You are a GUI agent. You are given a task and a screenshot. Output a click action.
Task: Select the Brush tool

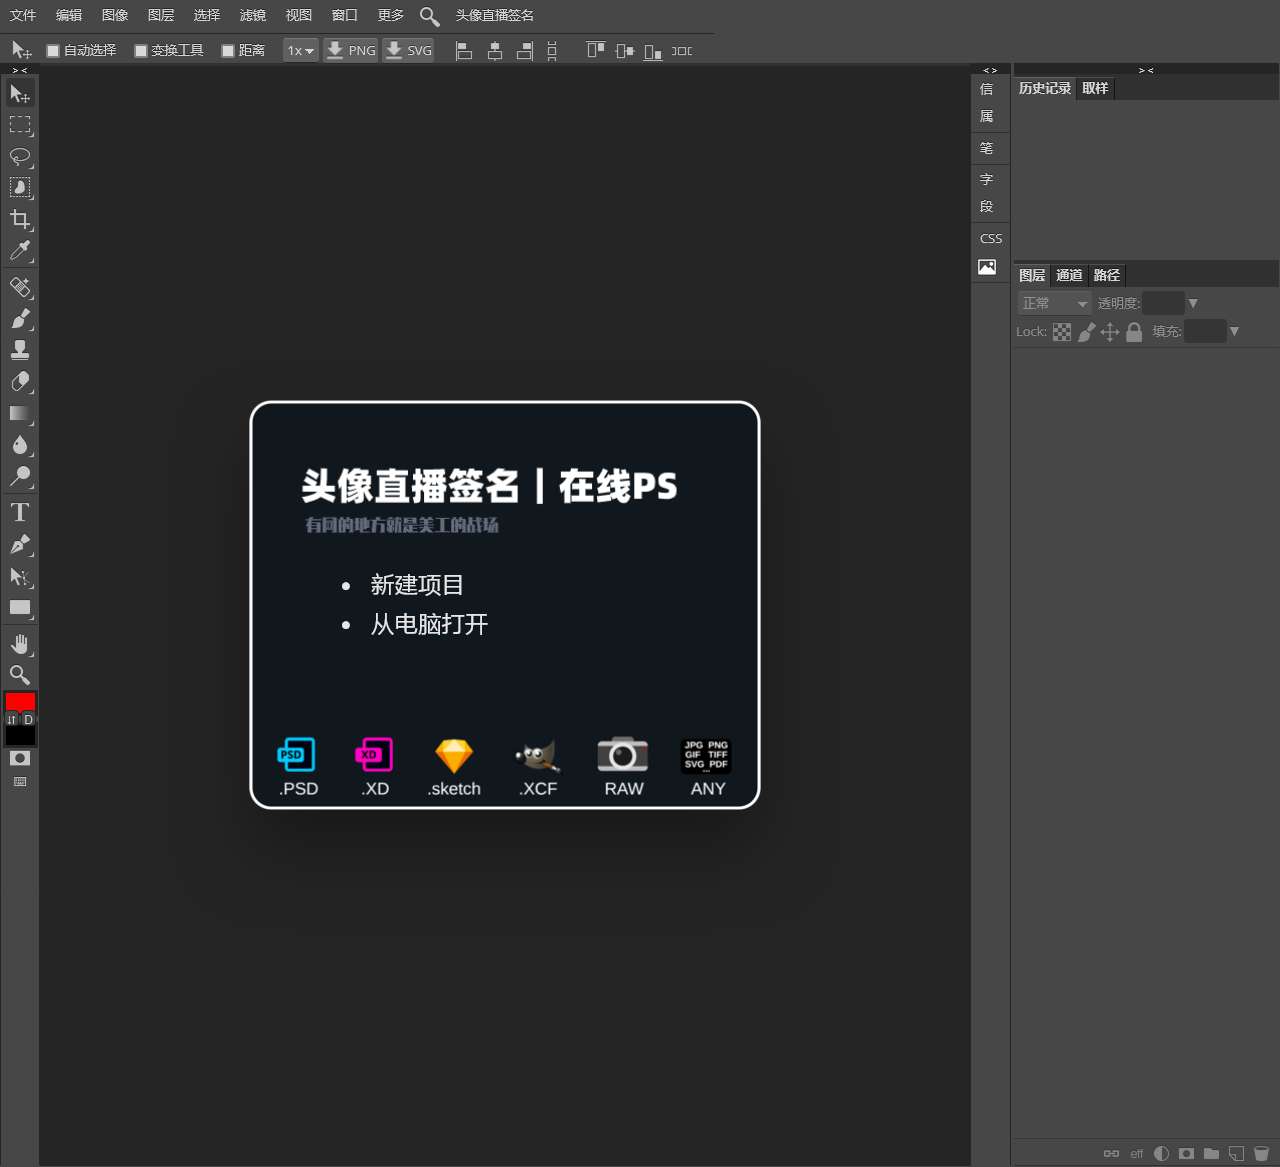(x=20, y=318)
